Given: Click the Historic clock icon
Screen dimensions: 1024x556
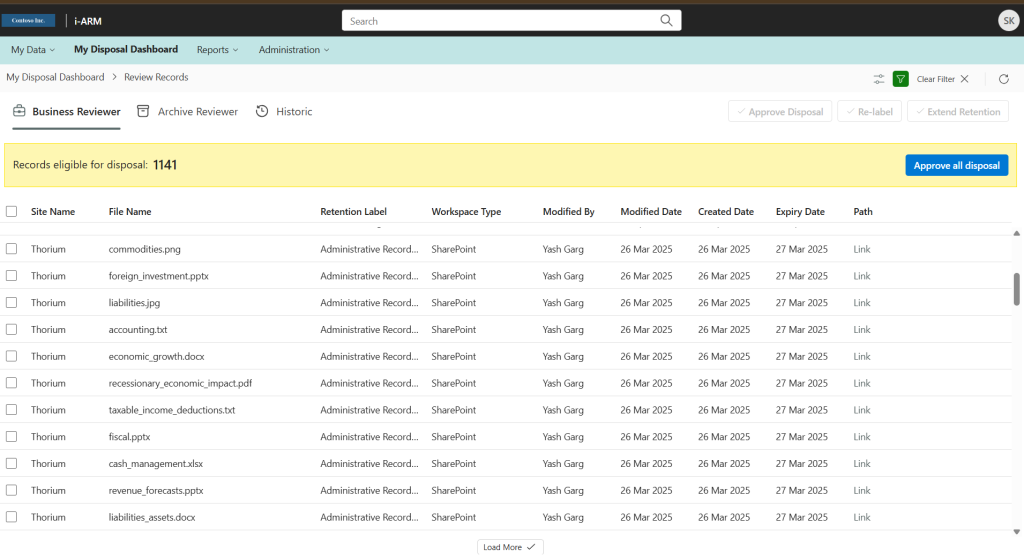Looking at the screenshot, I should pyautogui.click(x=262, y=111).
